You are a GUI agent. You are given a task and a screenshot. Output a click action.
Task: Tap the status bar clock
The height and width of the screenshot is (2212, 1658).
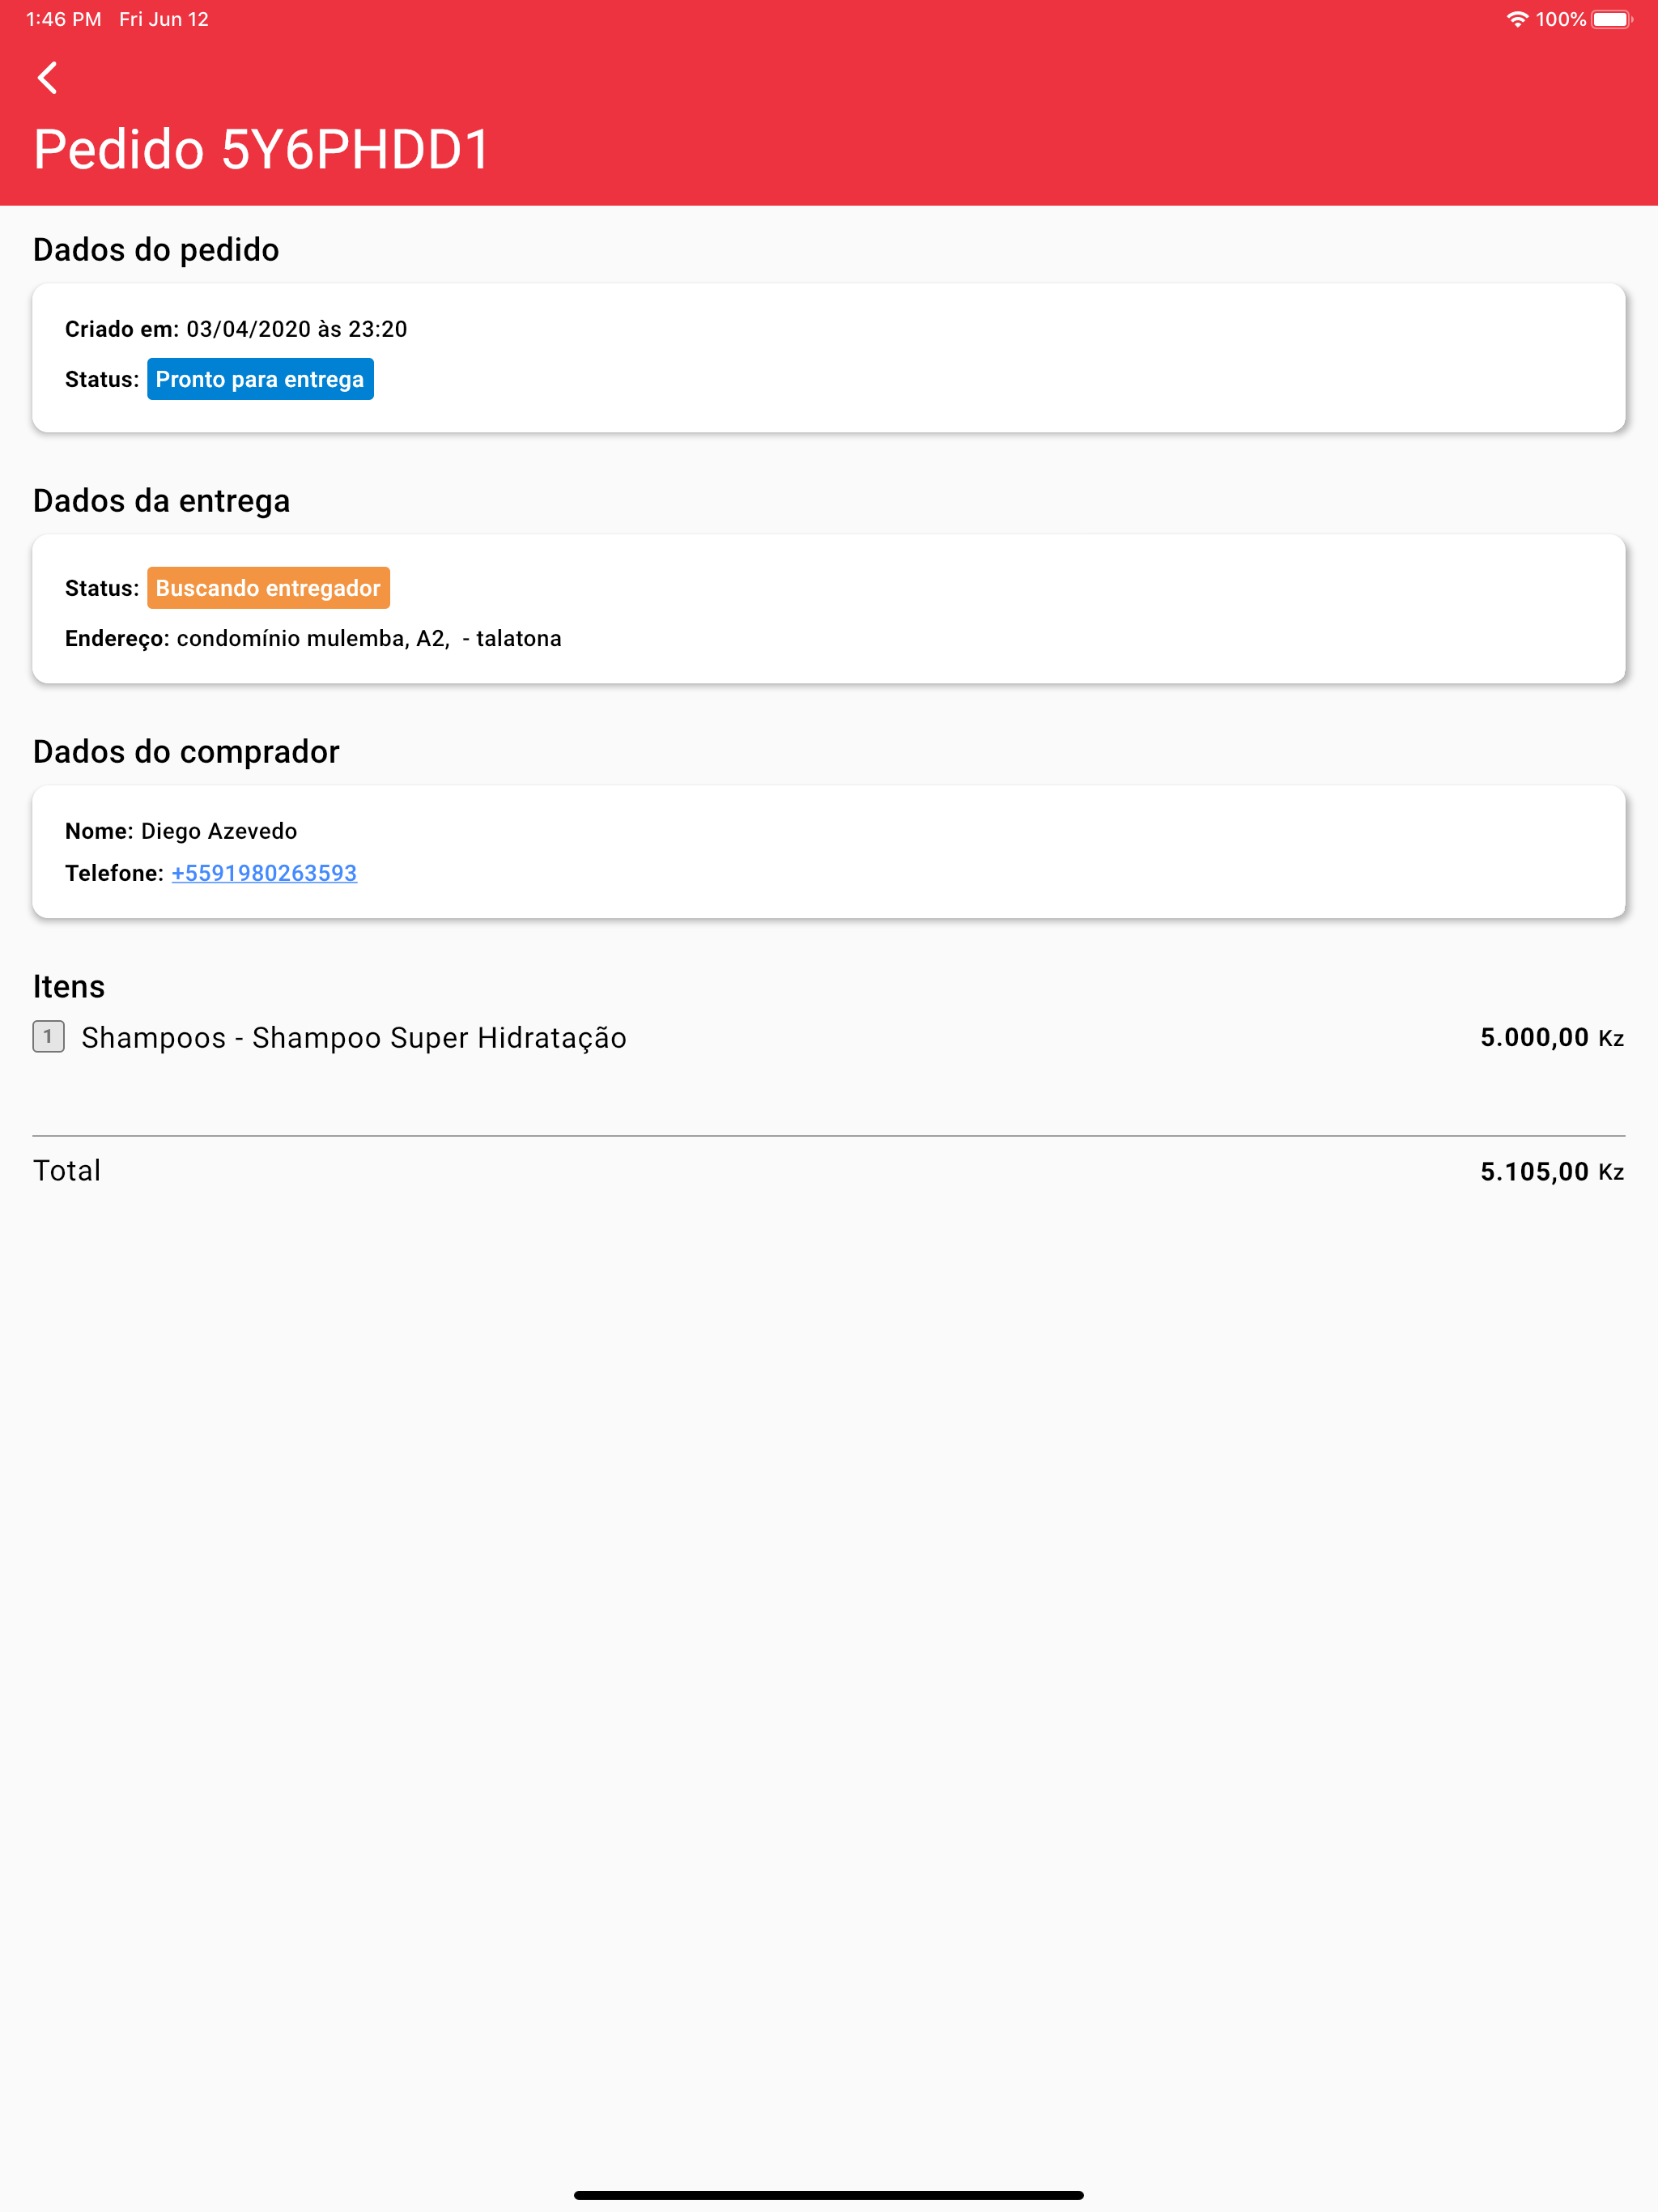[64, 19]
